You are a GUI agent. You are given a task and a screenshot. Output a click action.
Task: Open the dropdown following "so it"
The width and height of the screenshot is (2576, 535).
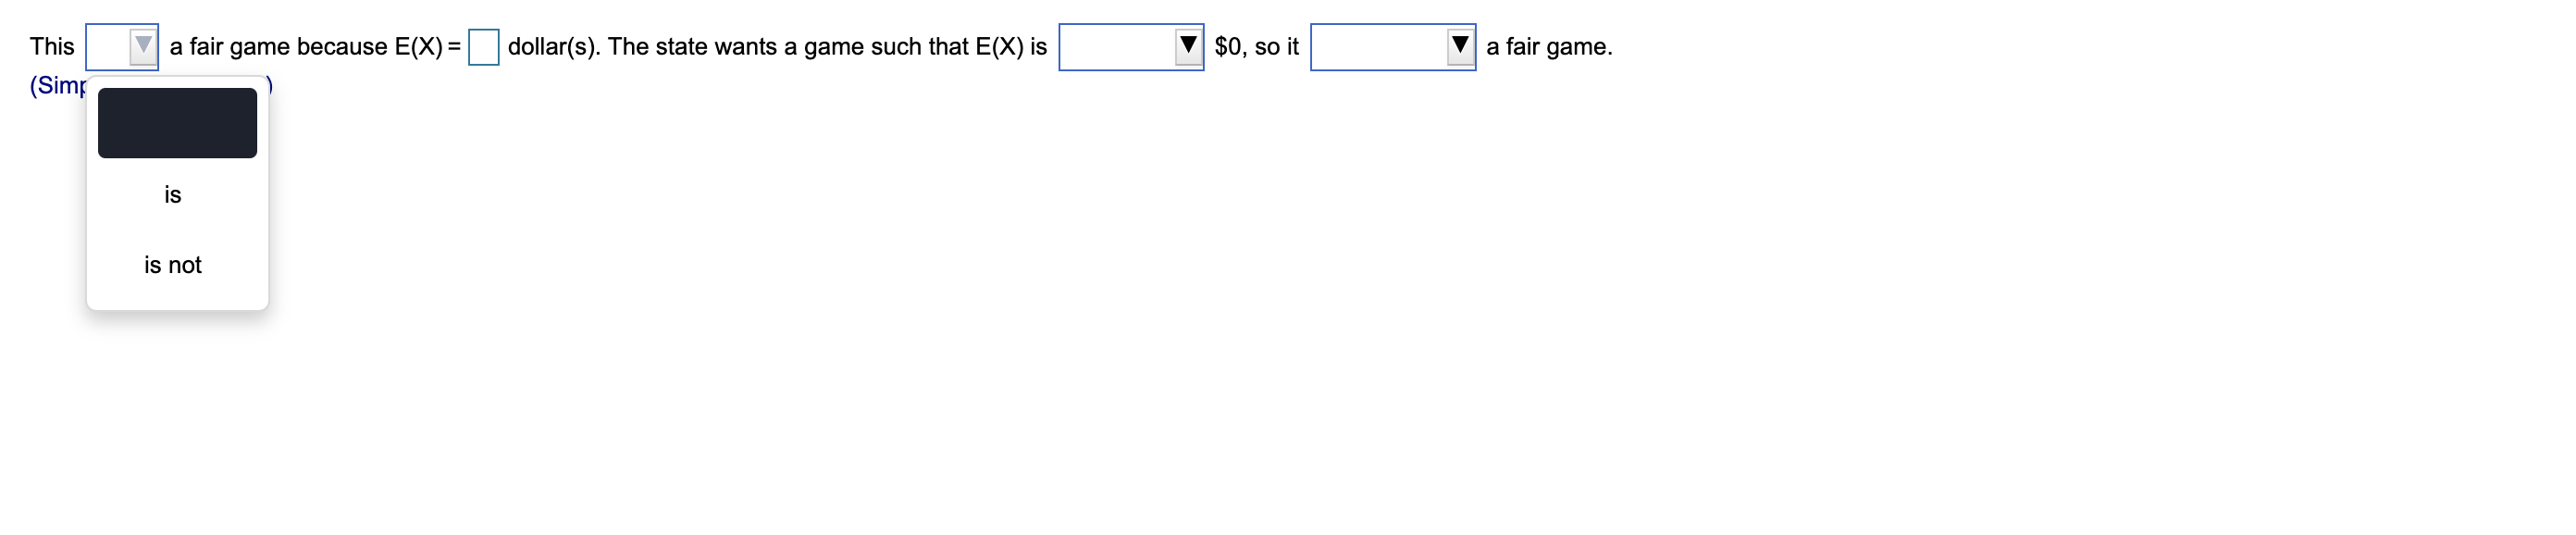[x=1393, y=47]
